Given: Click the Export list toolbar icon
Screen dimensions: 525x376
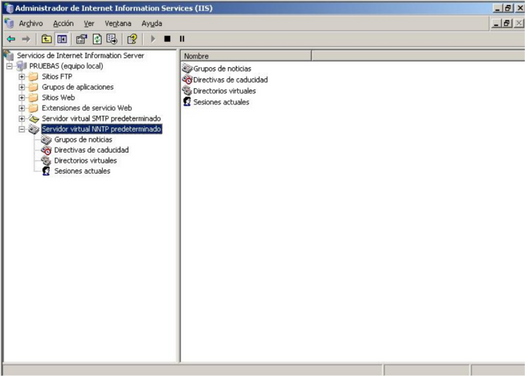Looking at the screenshot, I should tap(112, 39).
